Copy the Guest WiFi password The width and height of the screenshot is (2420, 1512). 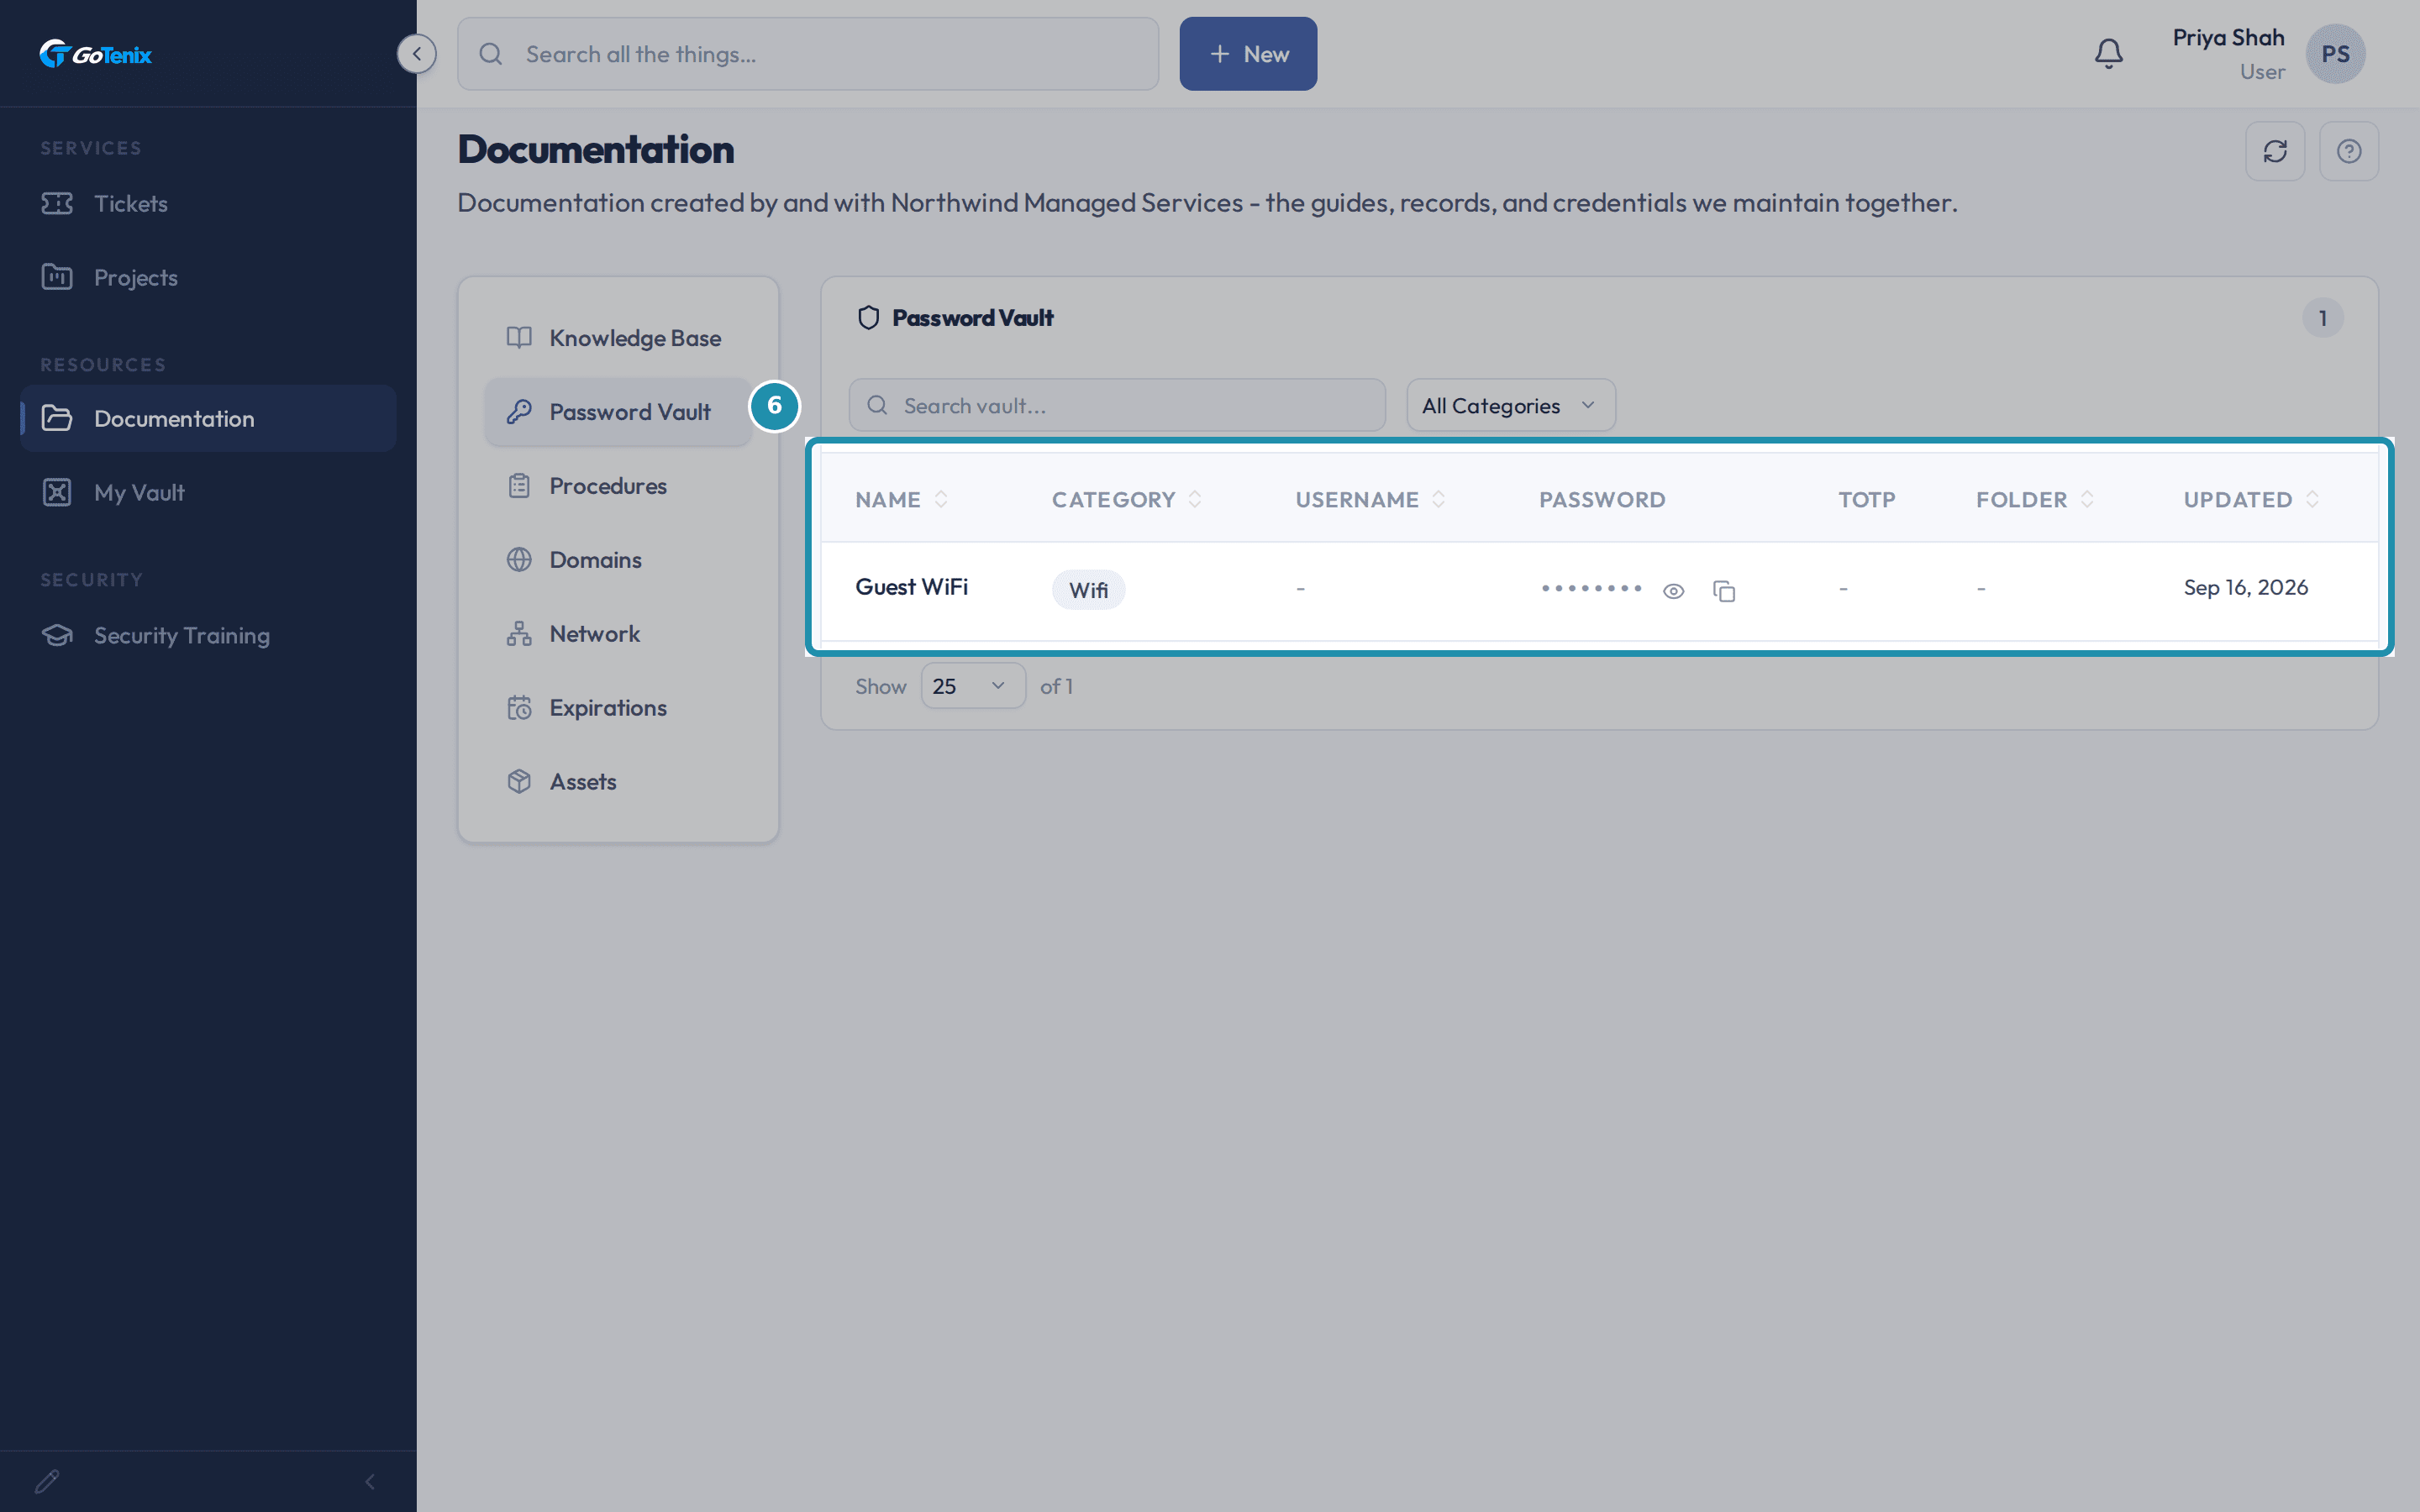click(1724, 591)
